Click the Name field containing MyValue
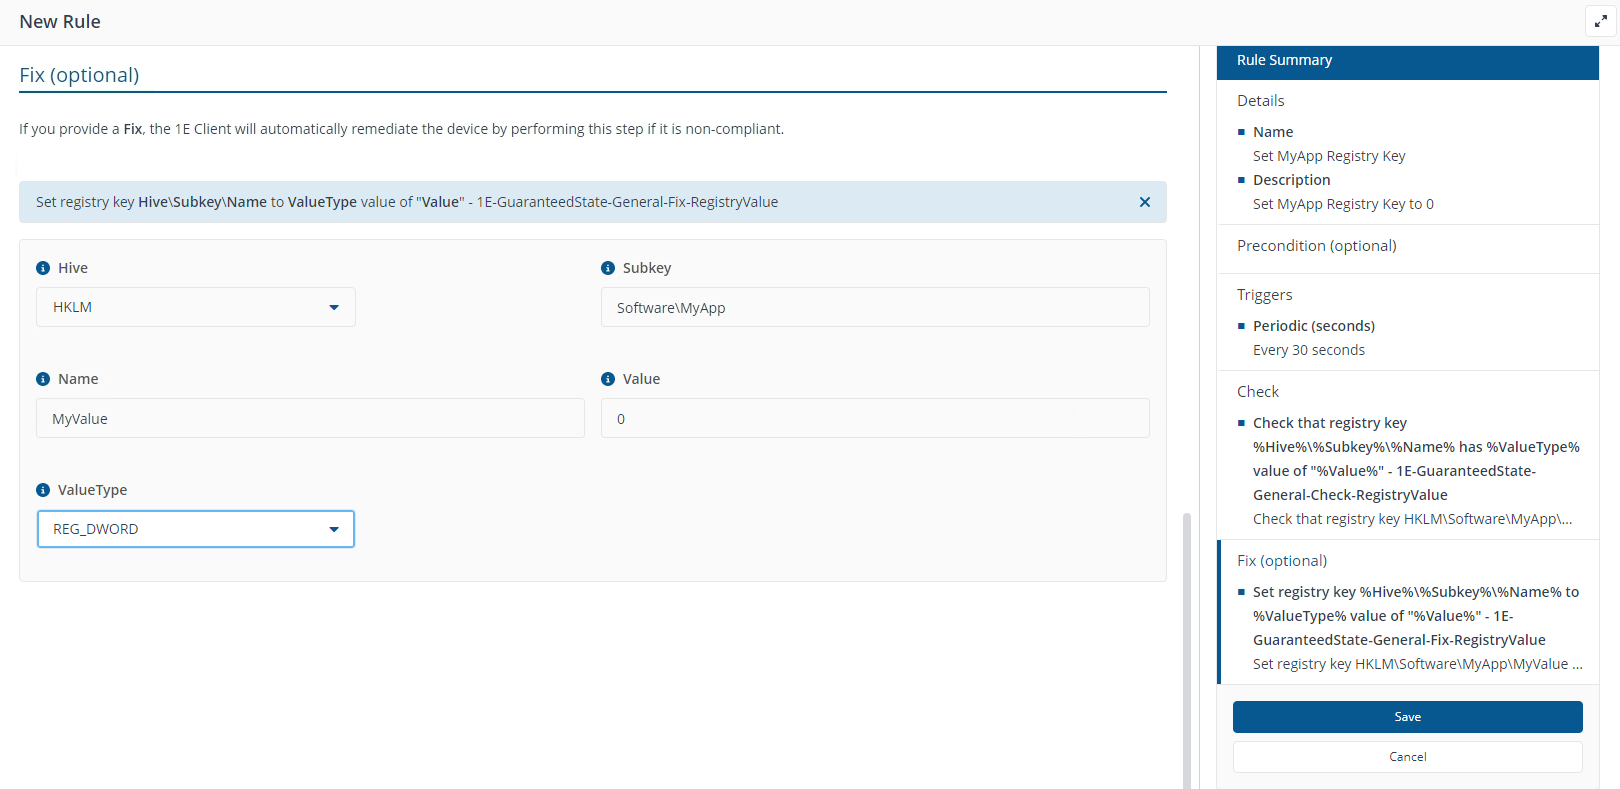1620x789 pixels. point(310,419)
